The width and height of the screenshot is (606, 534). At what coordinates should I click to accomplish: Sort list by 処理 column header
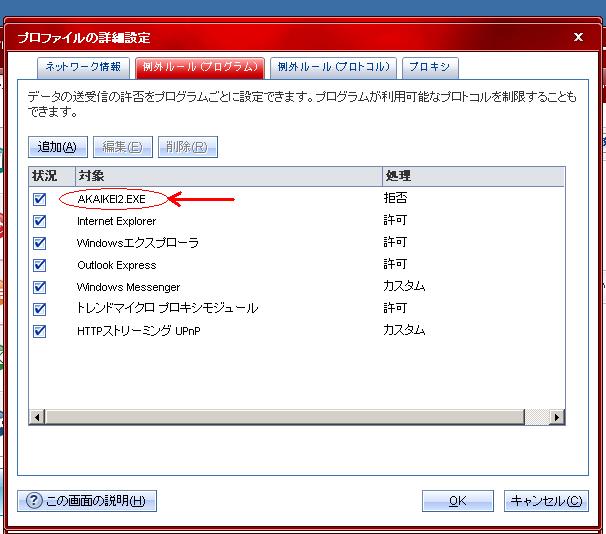click(x=470, y=176)
